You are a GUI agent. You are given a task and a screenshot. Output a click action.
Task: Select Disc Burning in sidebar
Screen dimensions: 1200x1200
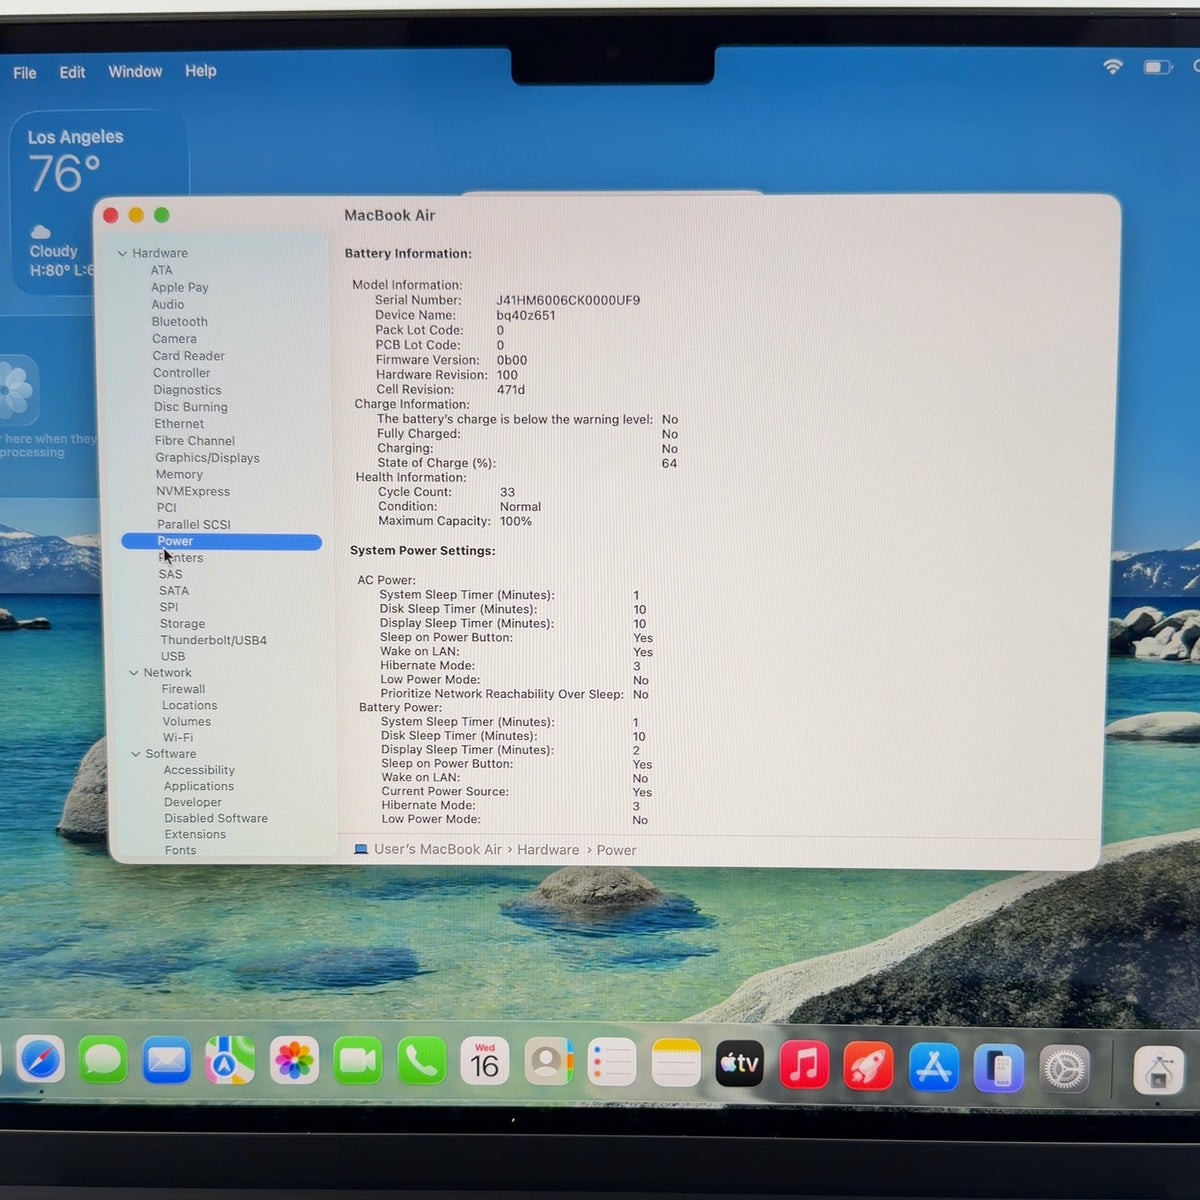click(x=191, y=407)
